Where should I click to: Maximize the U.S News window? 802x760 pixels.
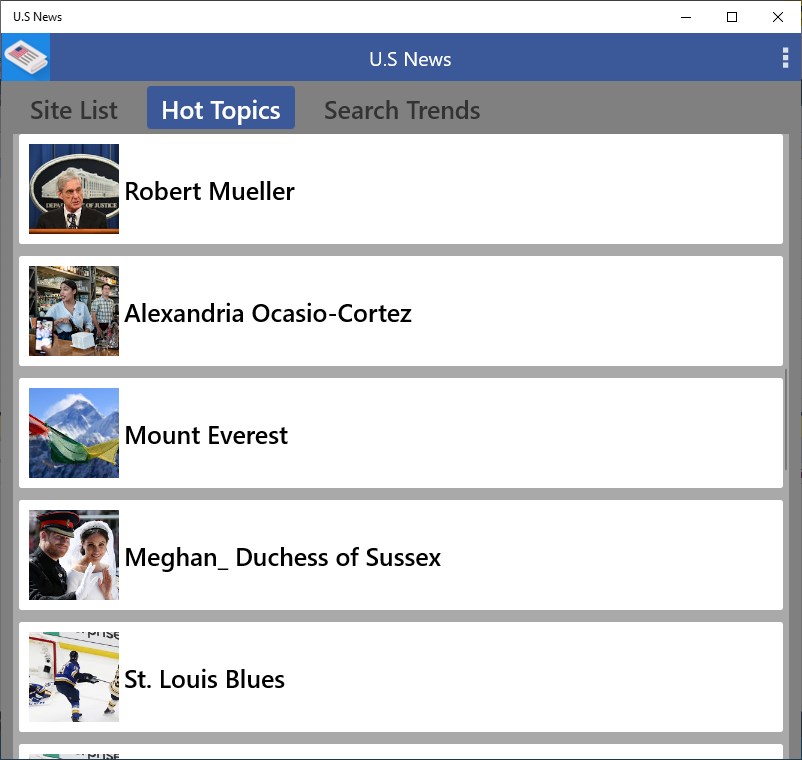pos(732,17)
